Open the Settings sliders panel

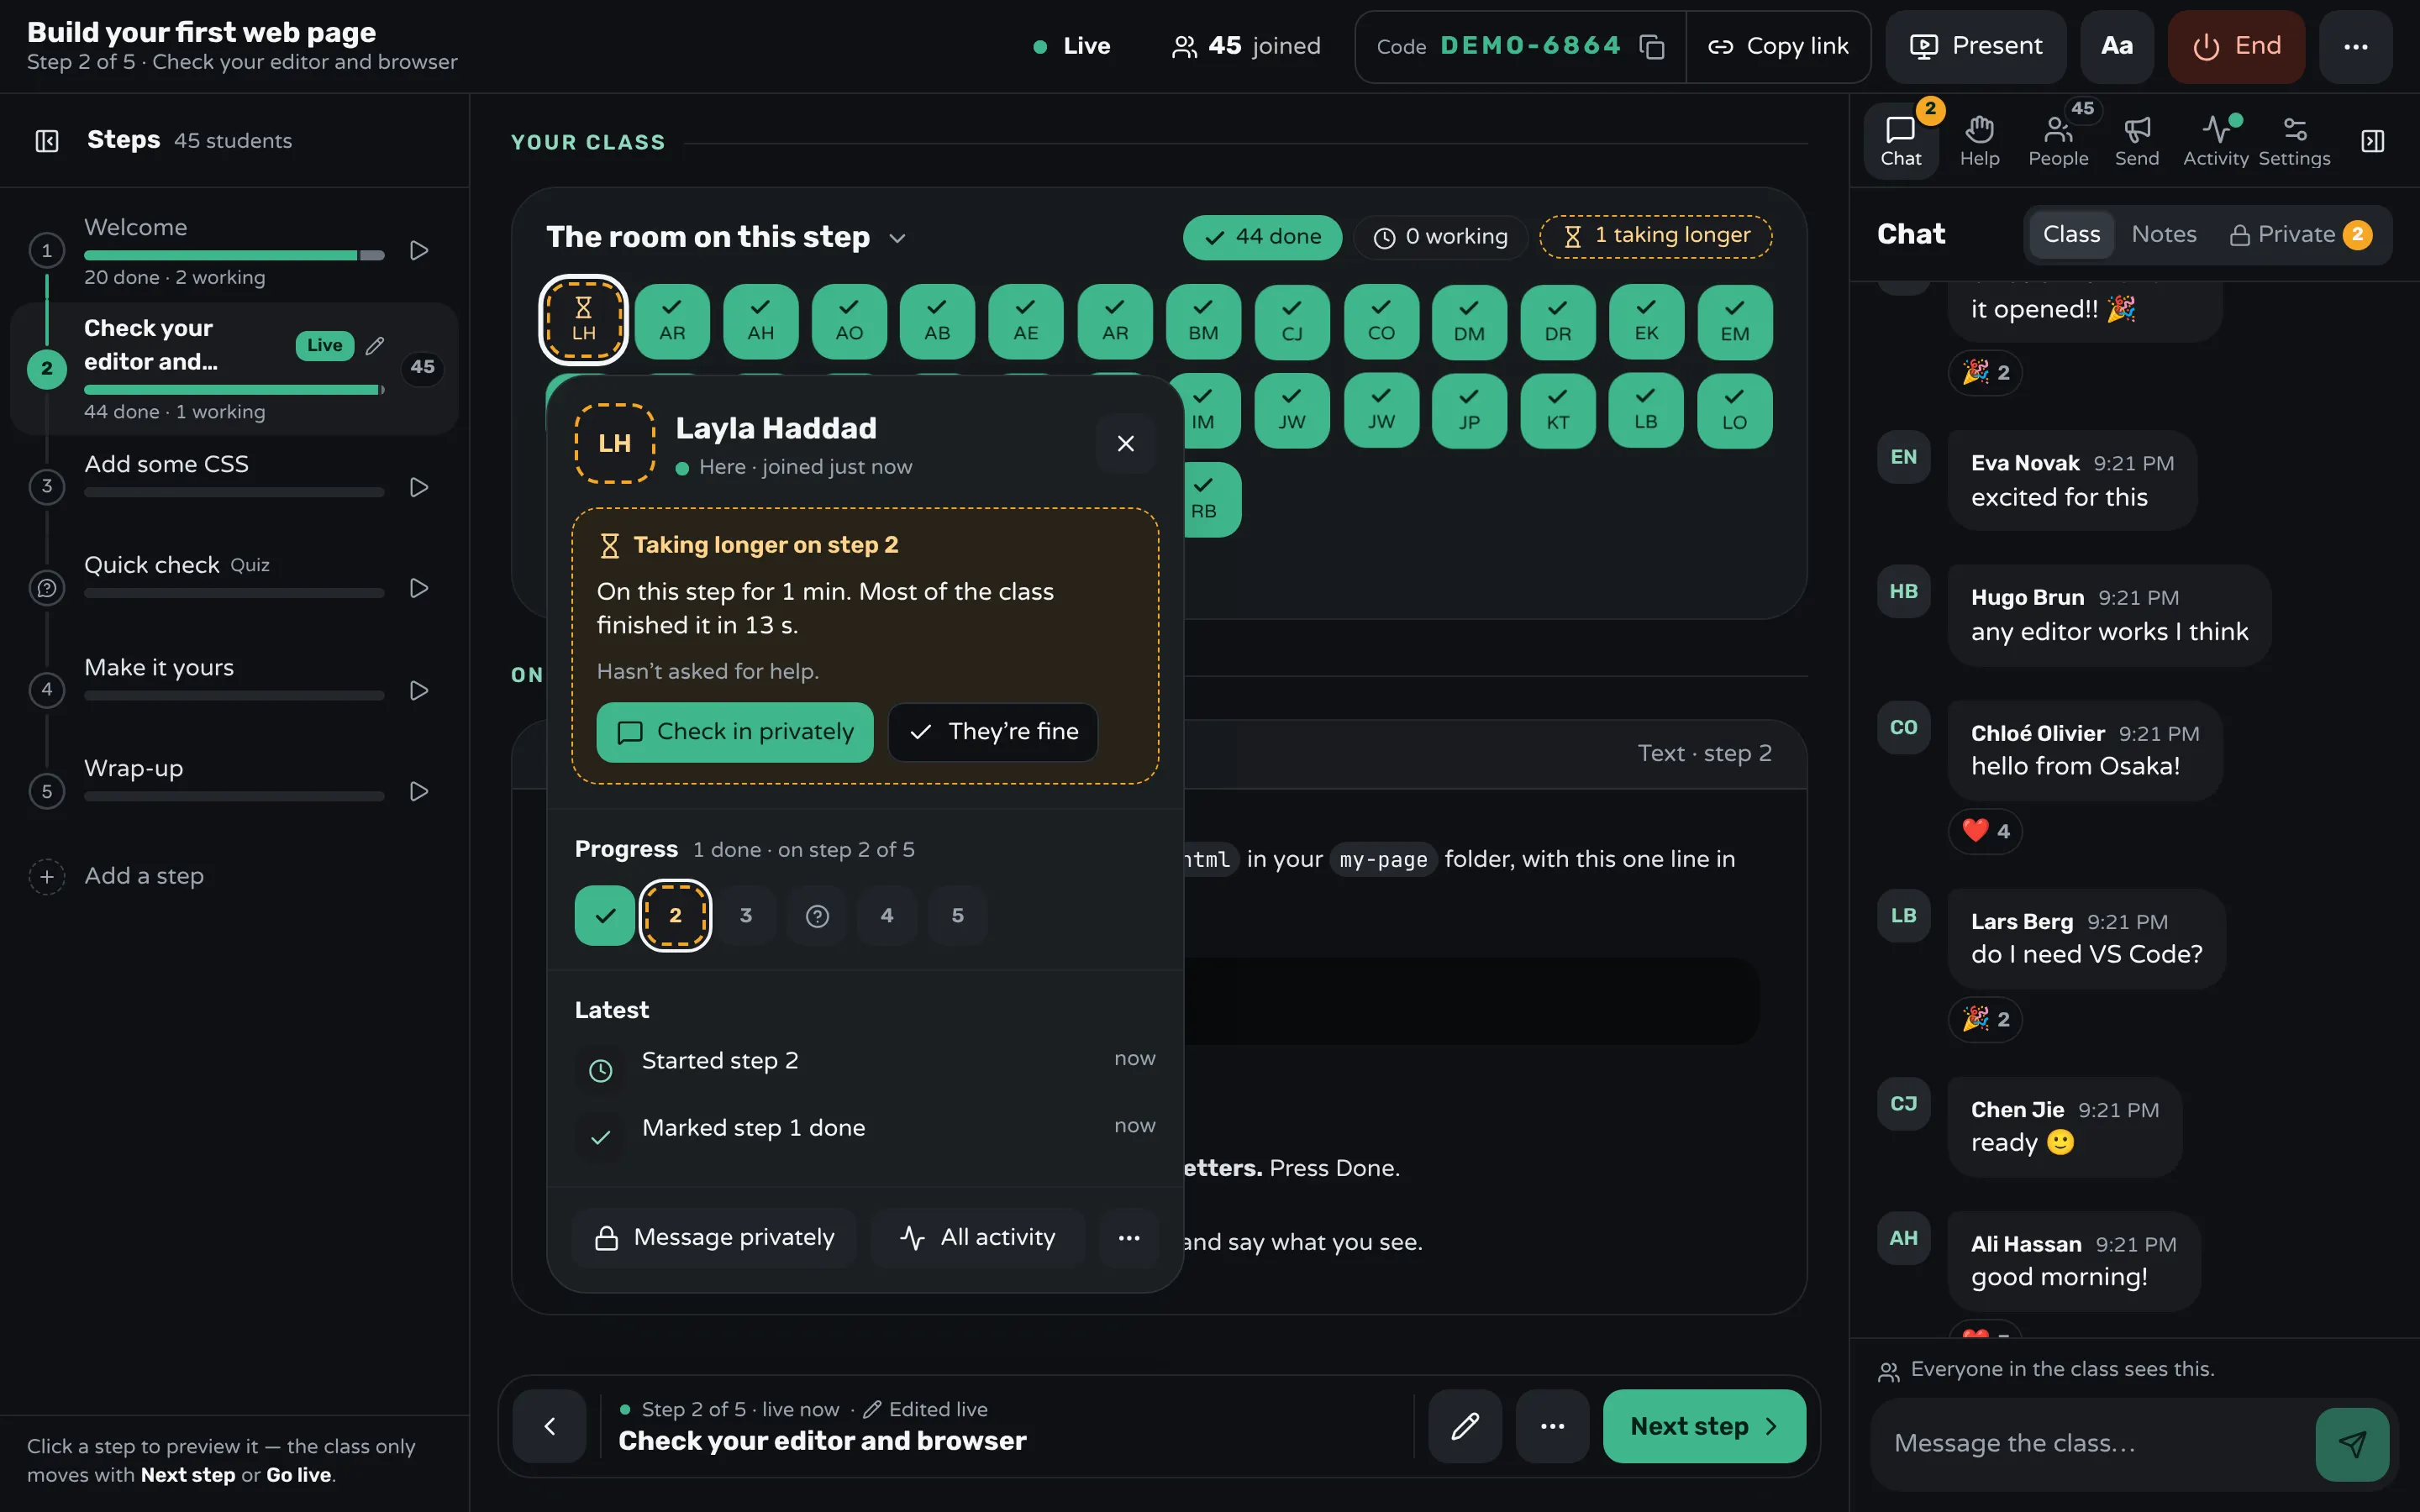pyautogui.click(x=2294, y=141)
